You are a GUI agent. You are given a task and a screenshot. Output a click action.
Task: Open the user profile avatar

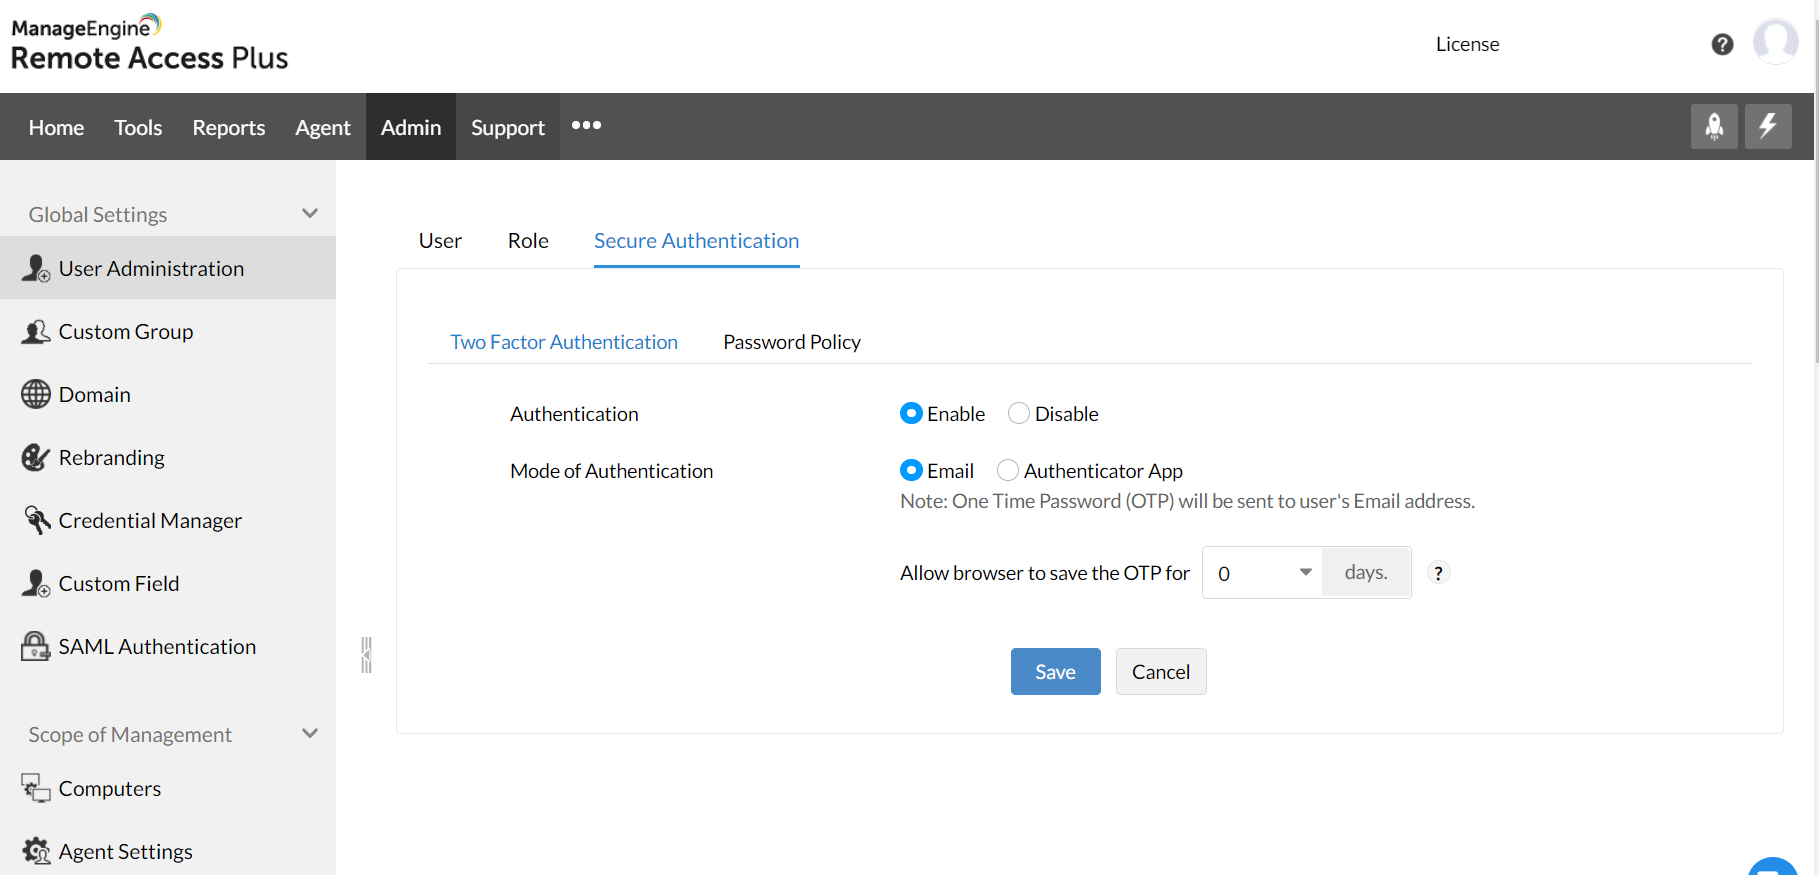coord(1776,42)
